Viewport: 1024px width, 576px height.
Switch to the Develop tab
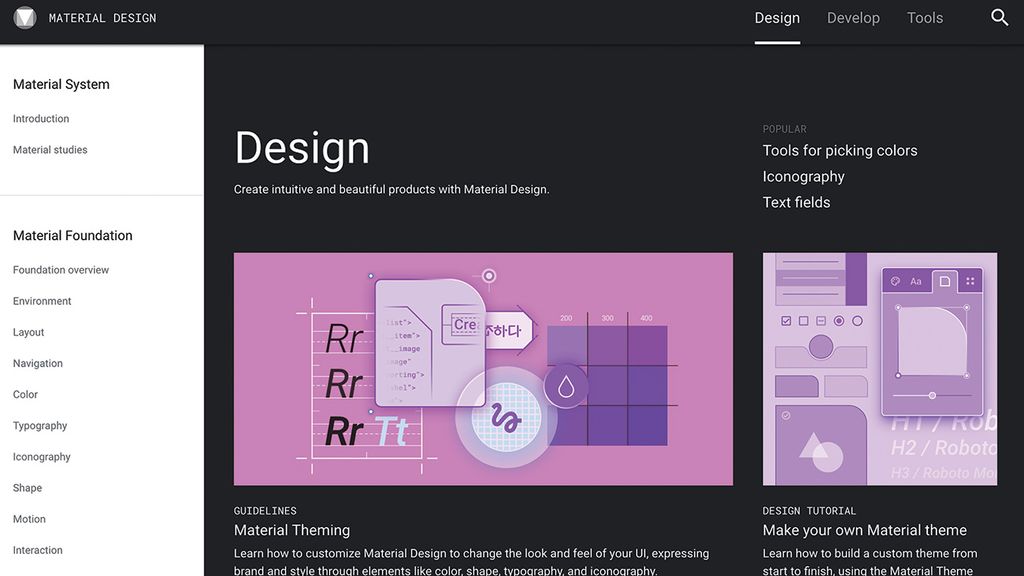[853, 17]
